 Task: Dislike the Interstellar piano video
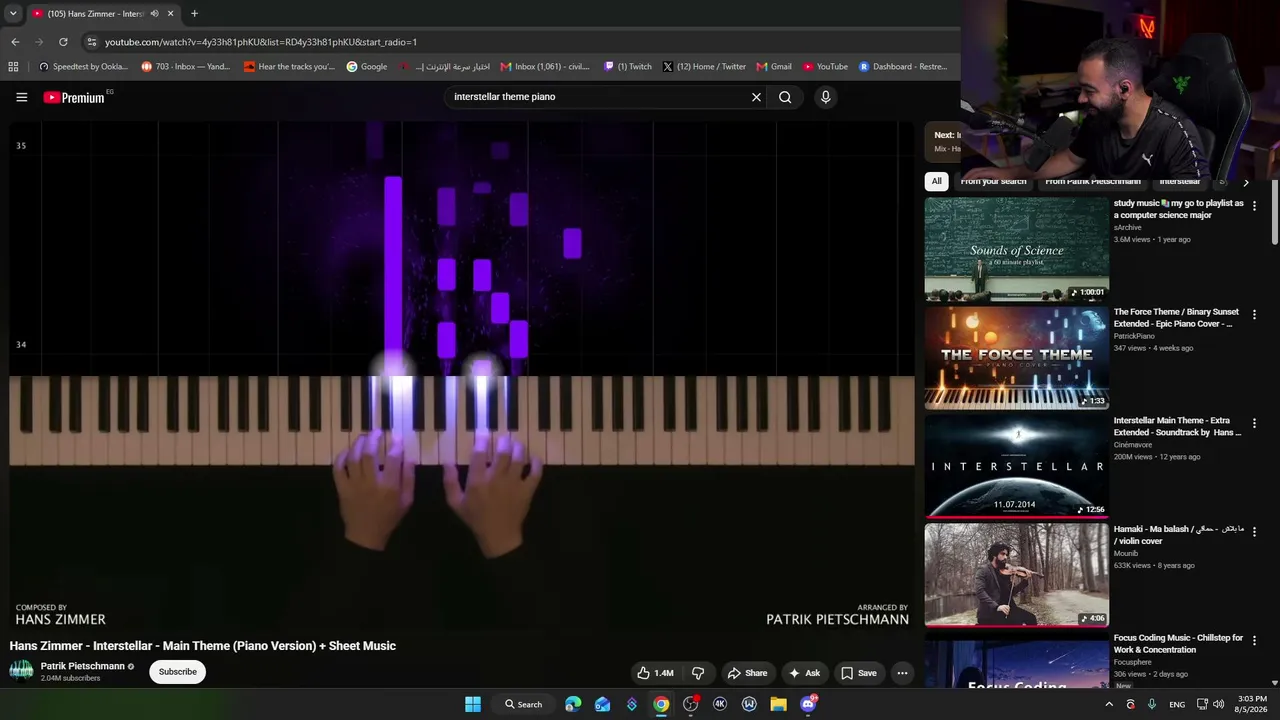tap(698, 673)
